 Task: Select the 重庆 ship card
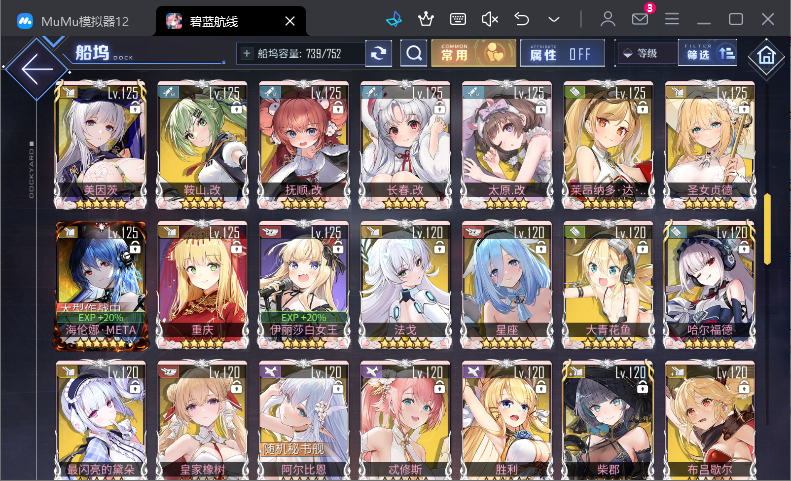pyautogui.click(x=202, y=285)
